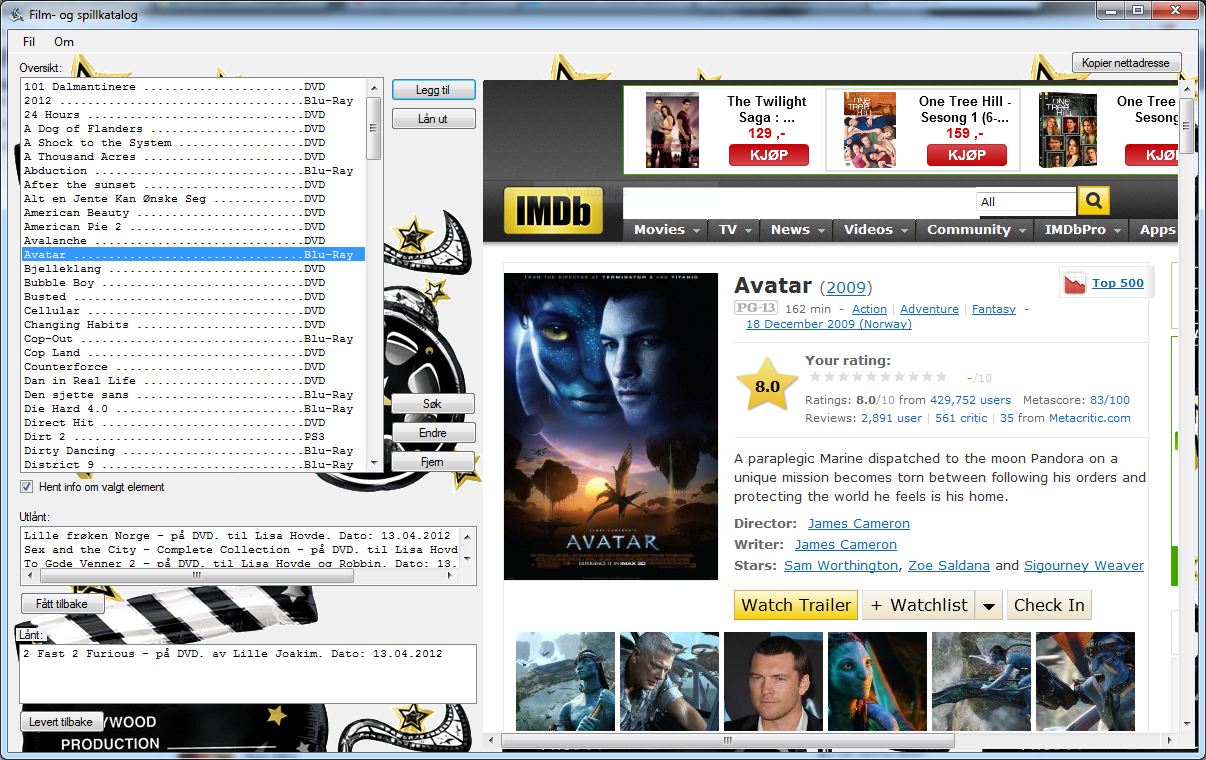Click the + Watchlist button

tap(919, 605)
